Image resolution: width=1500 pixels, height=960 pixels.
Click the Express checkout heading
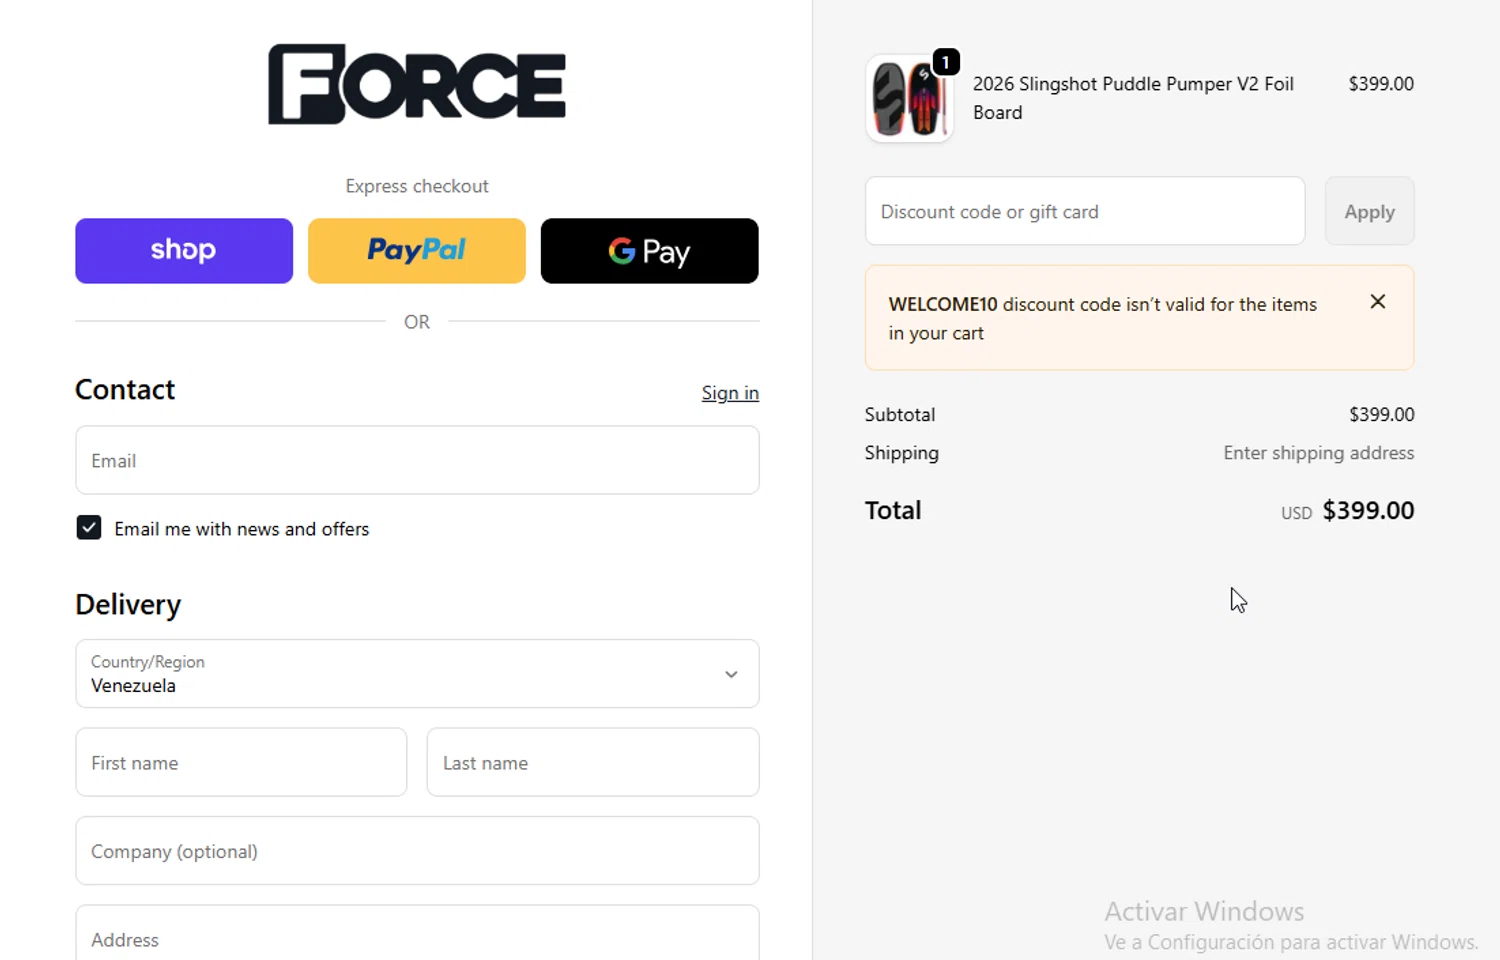pos(417,186)
